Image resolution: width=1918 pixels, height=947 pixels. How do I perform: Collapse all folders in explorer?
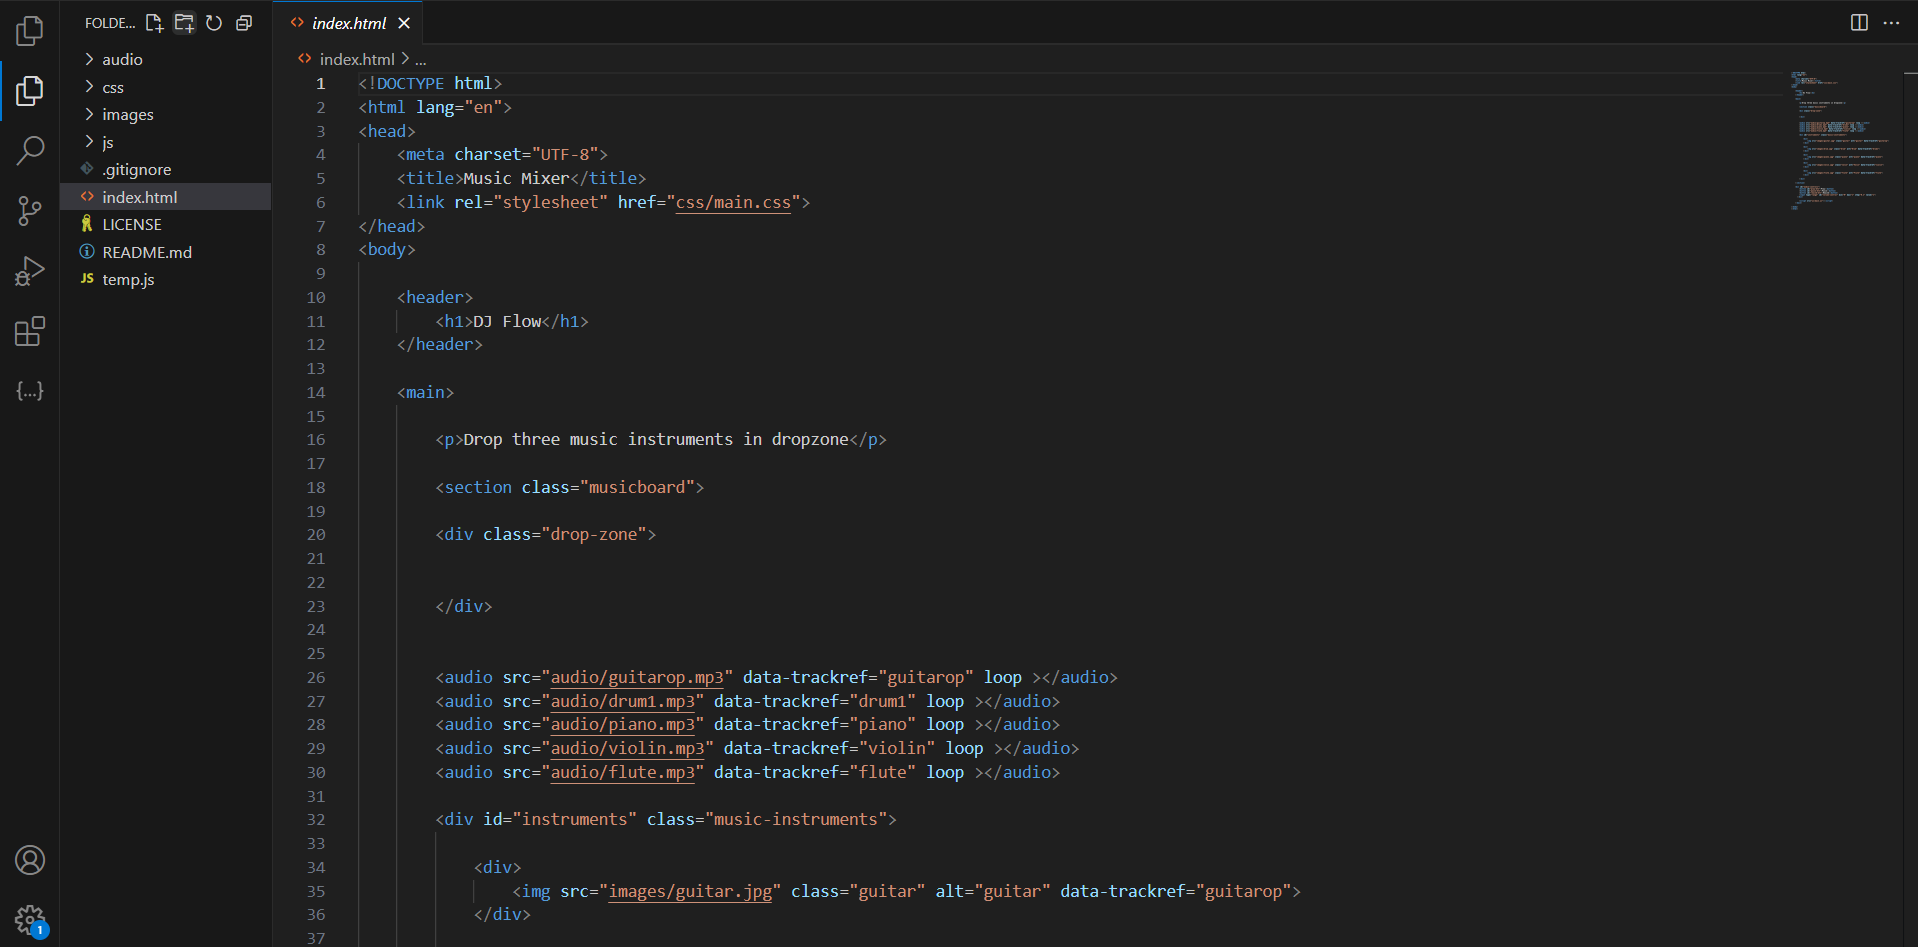point(244,23)
